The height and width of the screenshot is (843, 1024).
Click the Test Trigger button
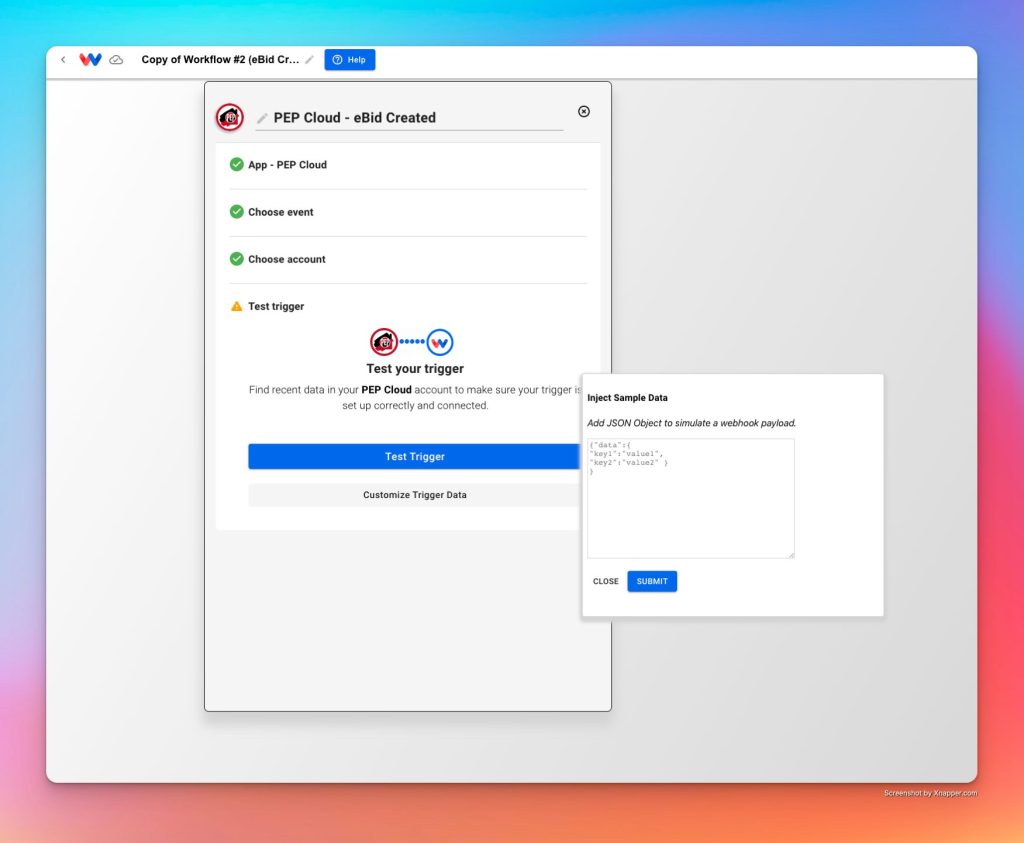pyautogui.click(x=415, y=456)
